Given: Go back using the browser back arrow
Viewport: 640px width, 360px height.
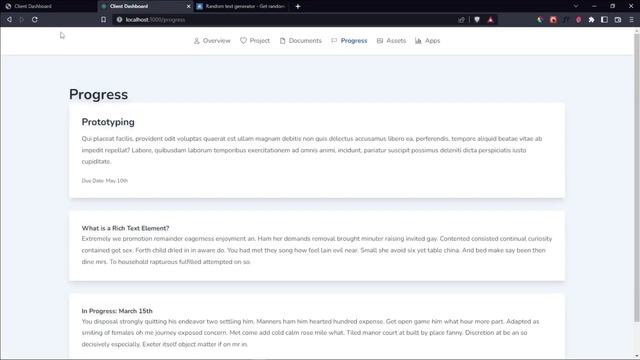Looking at the screenshot, I should click(x=9, y=20).
